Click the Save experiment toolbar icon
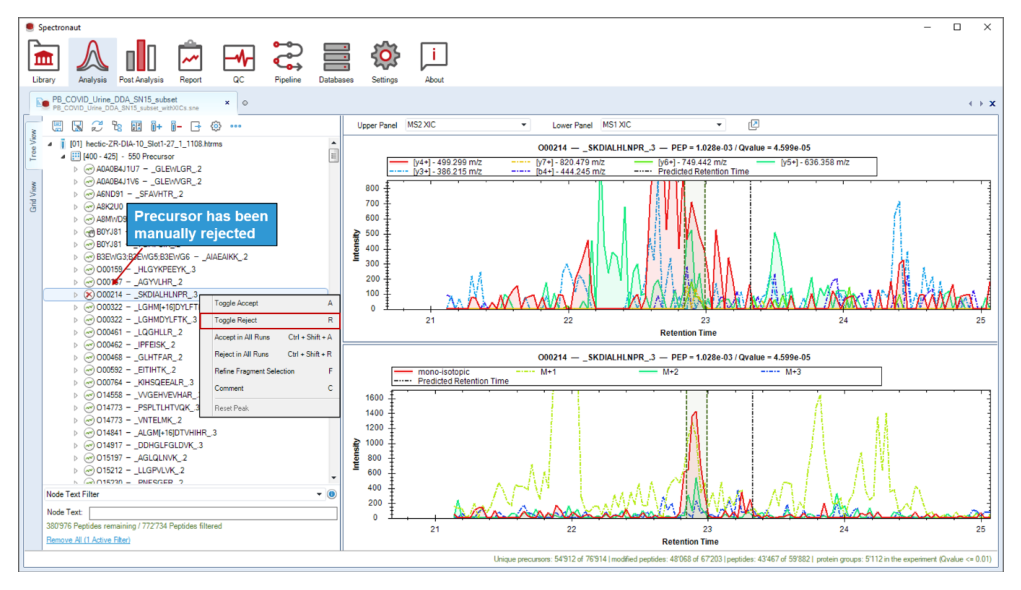The height and width of the screenshot is (590, 1021). tap(57, 126)
